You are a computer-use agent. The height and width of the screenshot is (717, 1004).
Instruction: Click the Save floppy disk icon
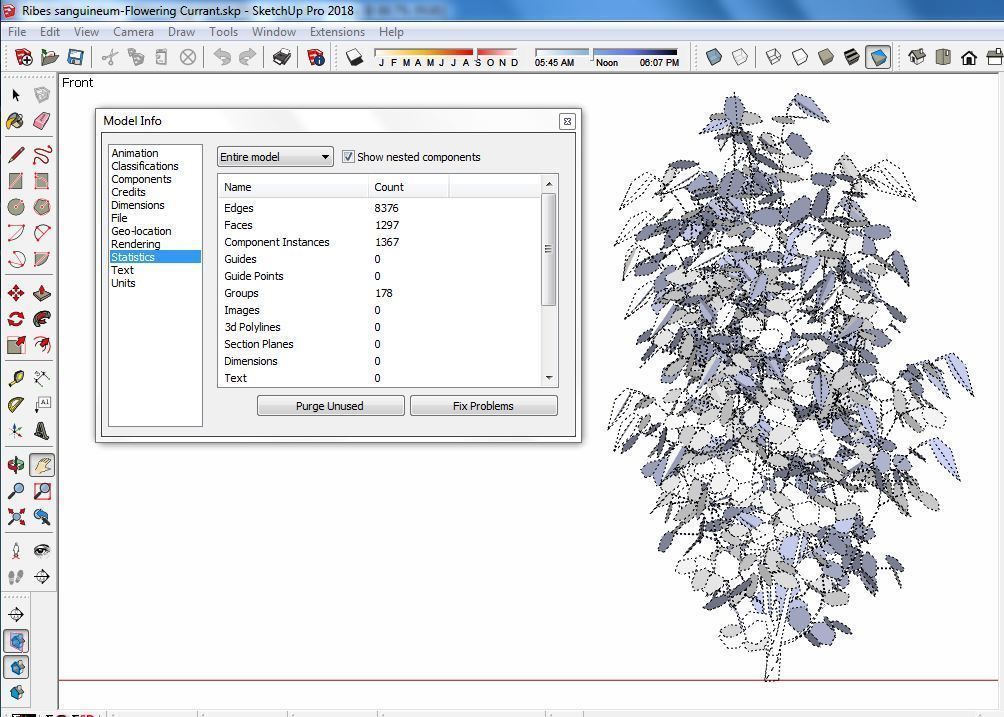[75, 58]
